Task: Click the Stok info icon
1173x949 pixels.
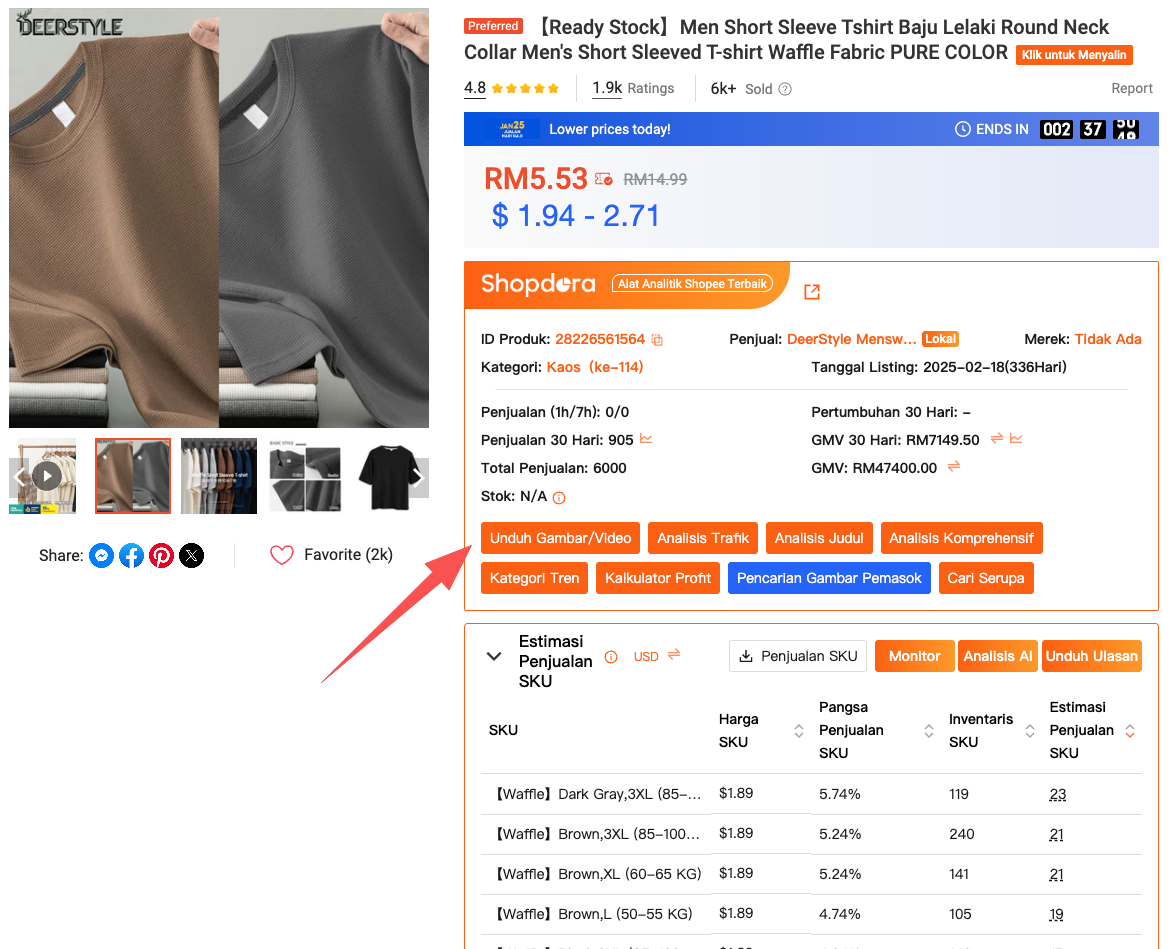Action: [559, 497]
